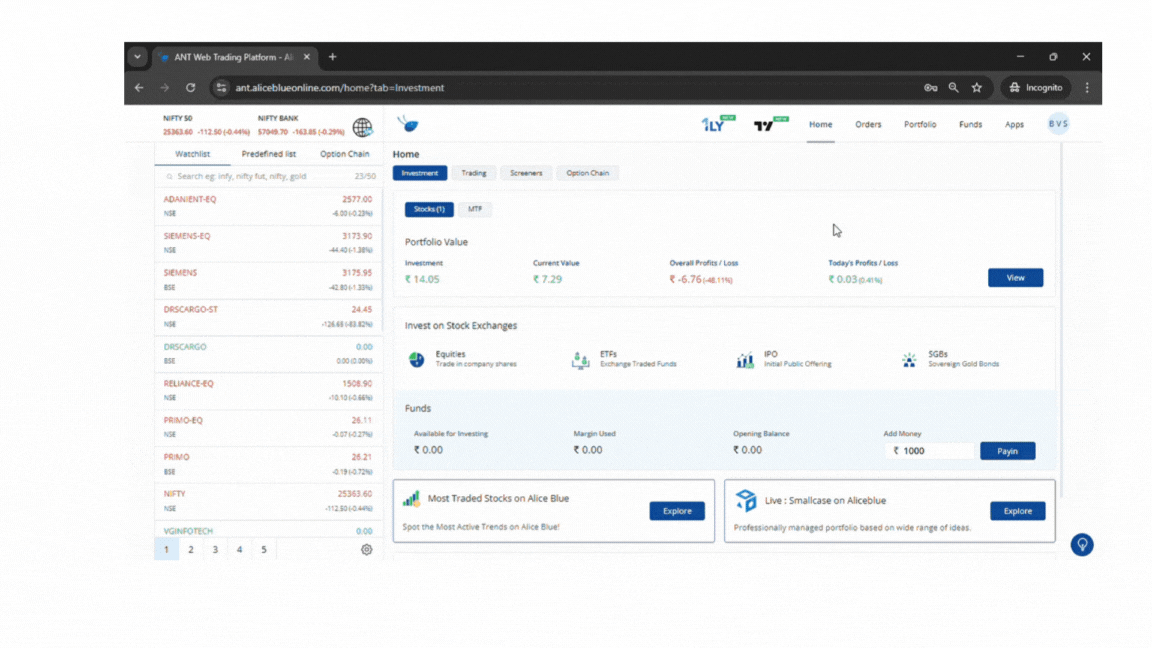Viewport: 1152px width, 648px height.
Task: Click the View portfolio button
Action: [1015, 278]
